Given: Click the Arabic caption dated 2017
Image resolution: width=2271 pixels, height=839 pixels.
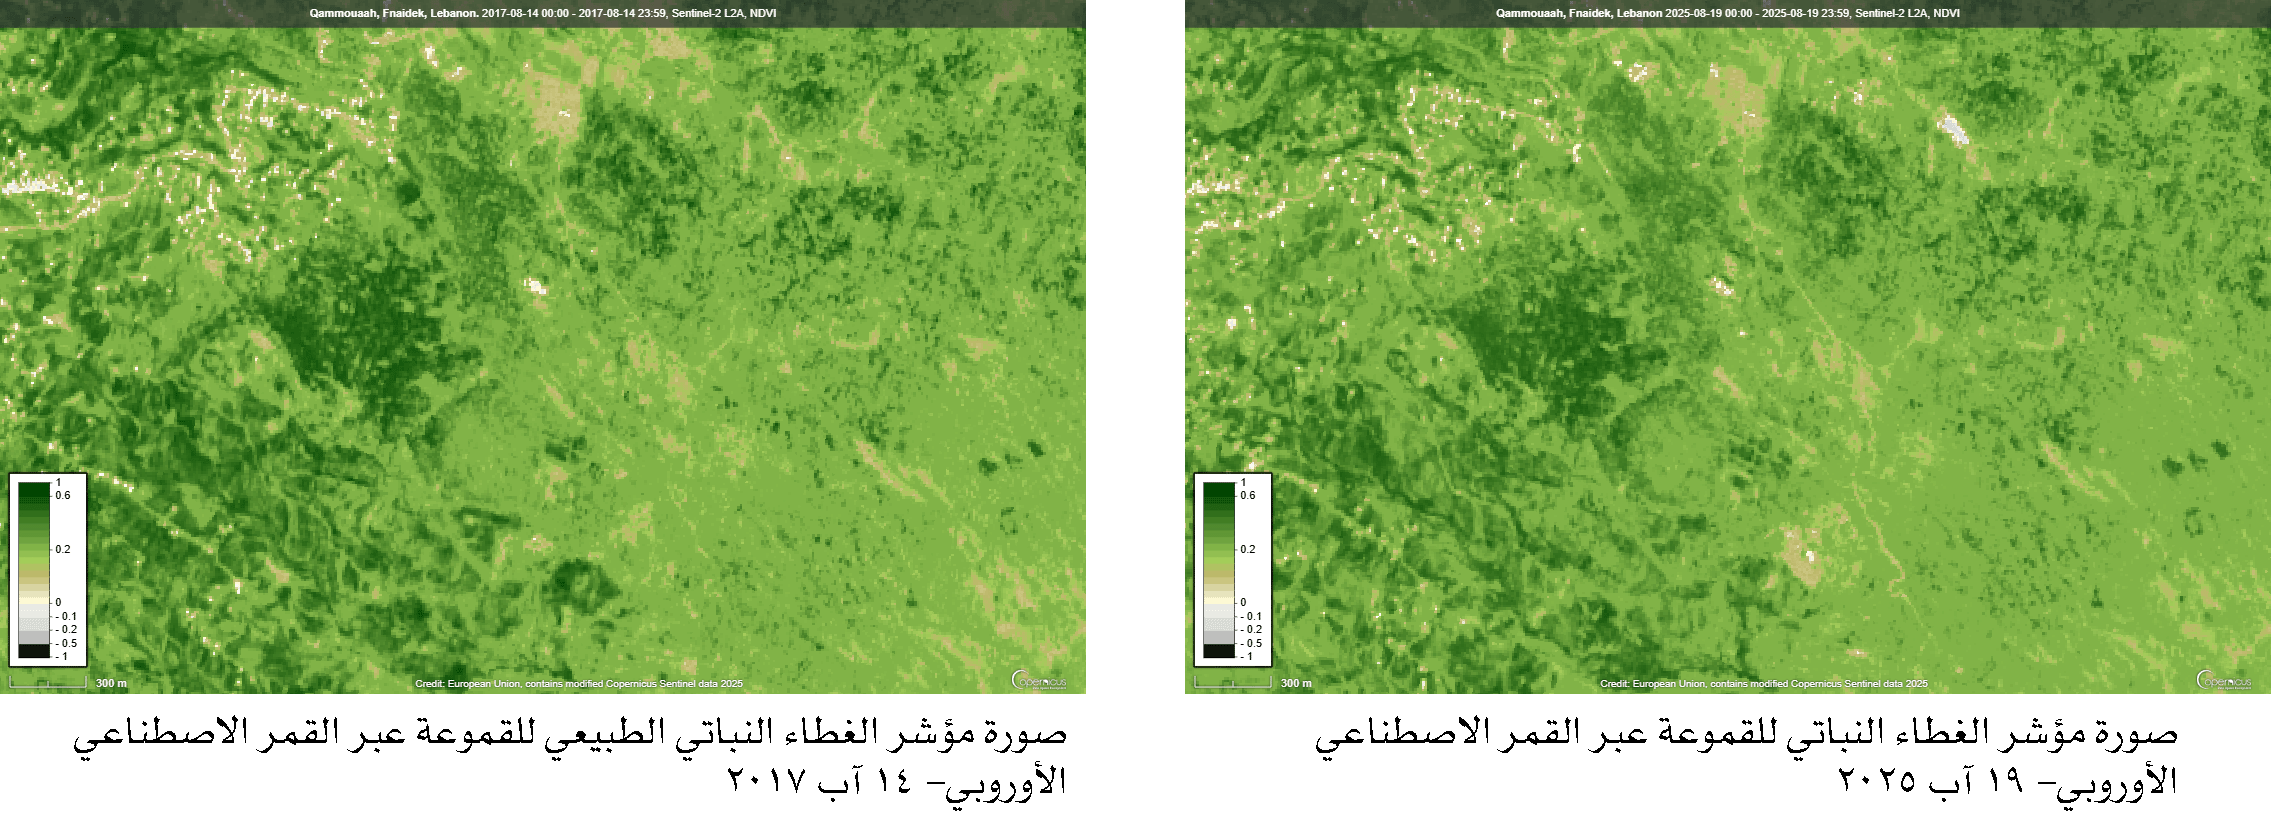Looking at the screenshot, I should (x=570, y=756).
